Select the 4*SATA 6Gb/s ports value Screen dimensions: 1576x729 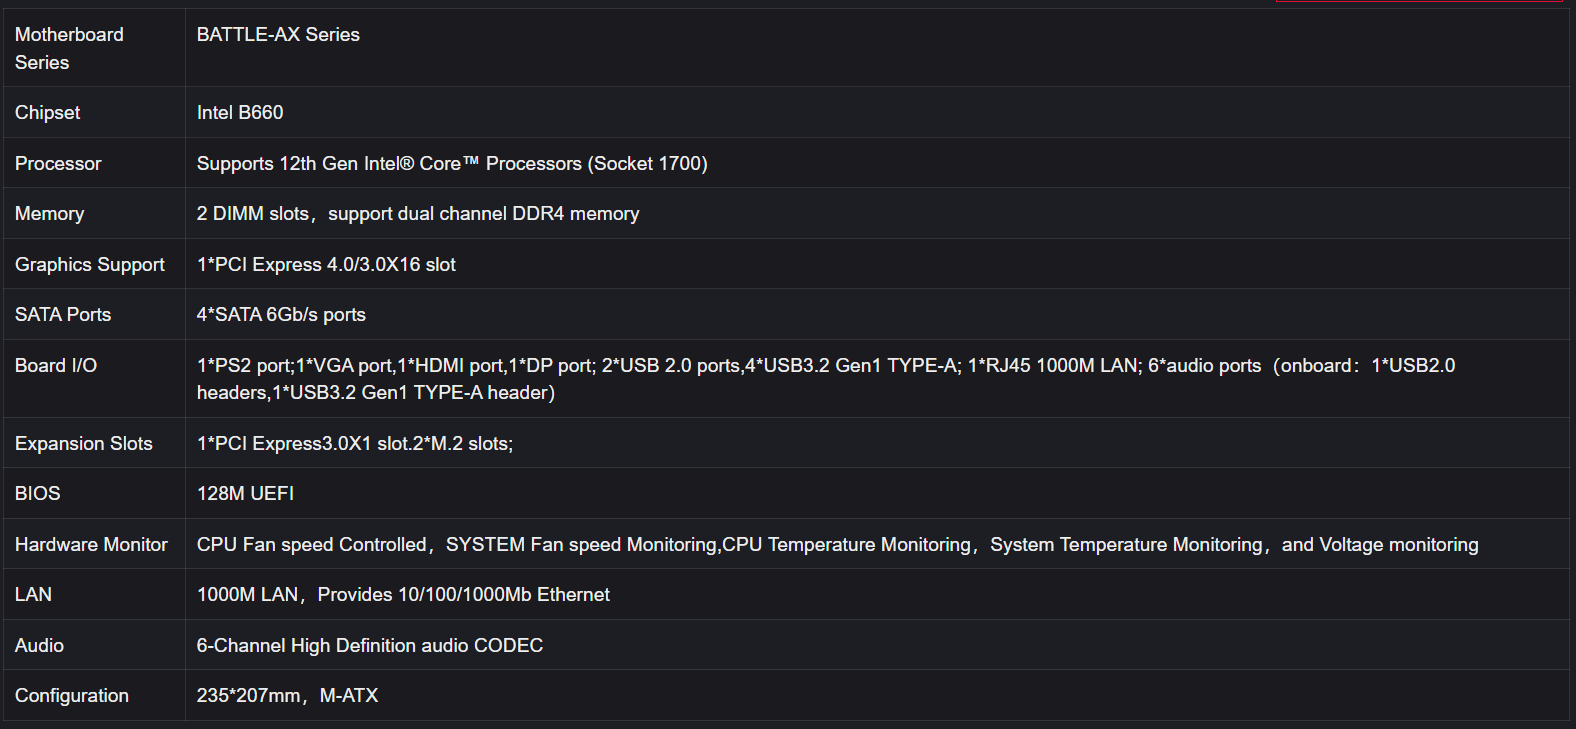click(x=281, y=315)
